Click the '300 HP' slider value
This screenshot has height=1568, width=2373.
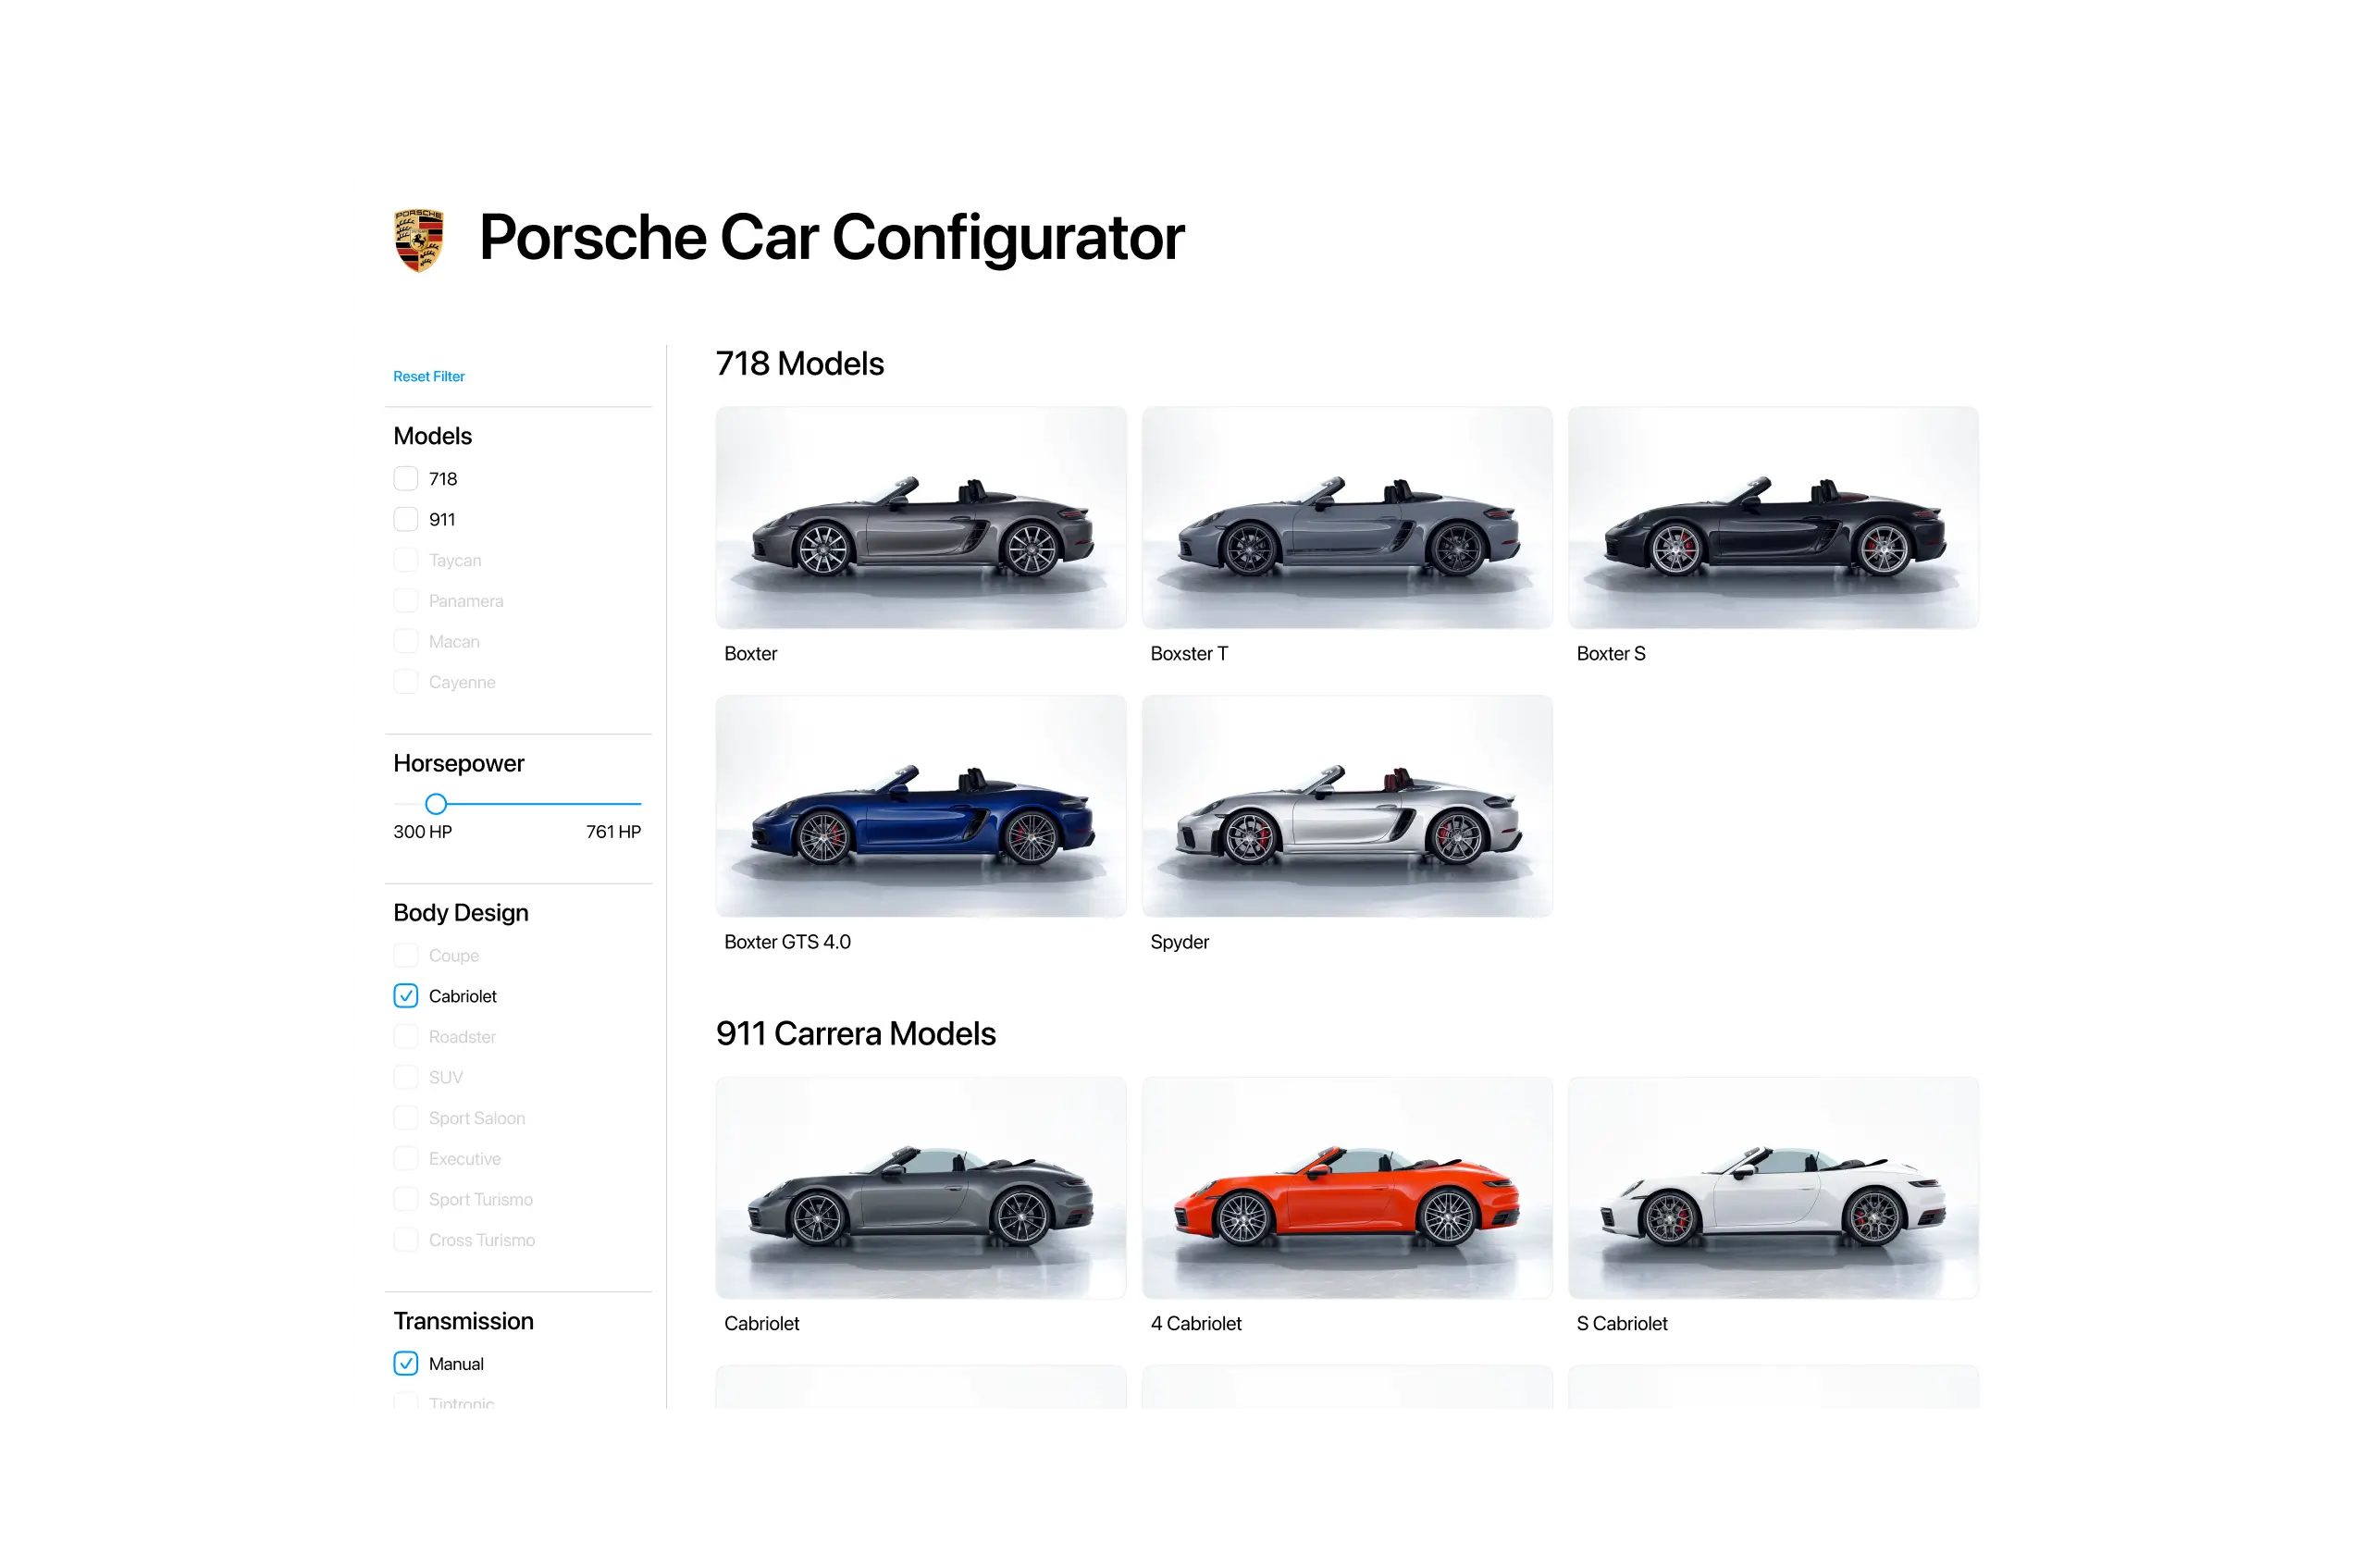422,832
